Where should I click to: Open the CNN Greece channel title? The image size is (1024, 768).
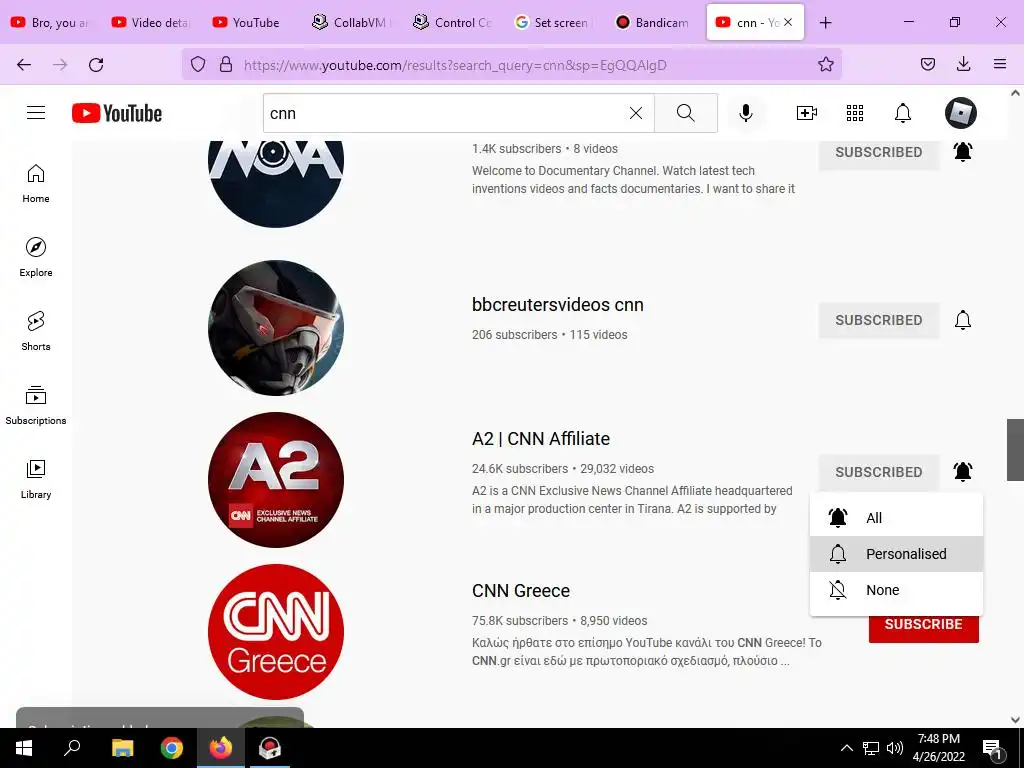(520, 591)
